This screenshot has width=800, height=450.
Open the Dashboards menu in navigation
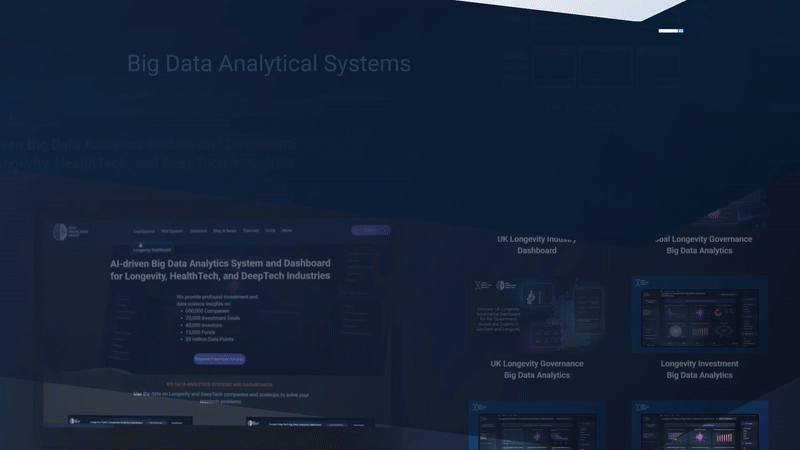point(144,231)
